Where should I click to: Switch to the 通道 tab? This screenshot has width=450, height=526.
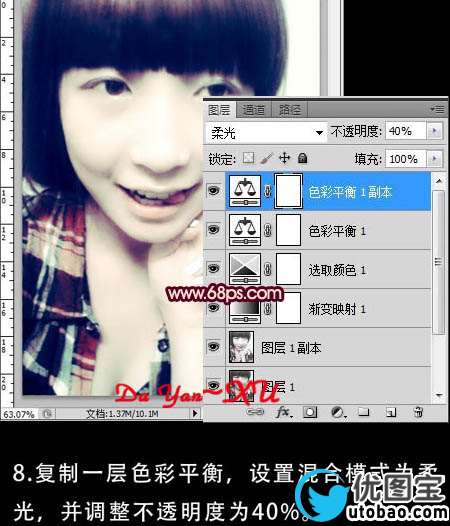point(254,110)
